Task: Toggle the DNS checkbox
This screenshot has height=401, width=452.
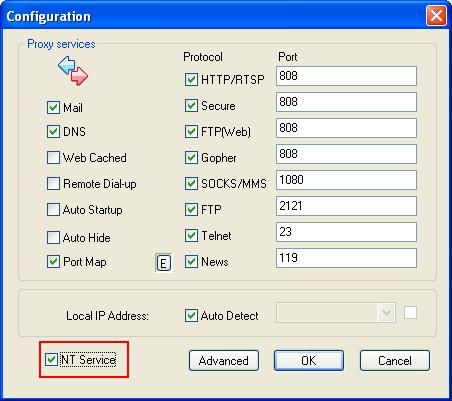Action: [53, 131]
